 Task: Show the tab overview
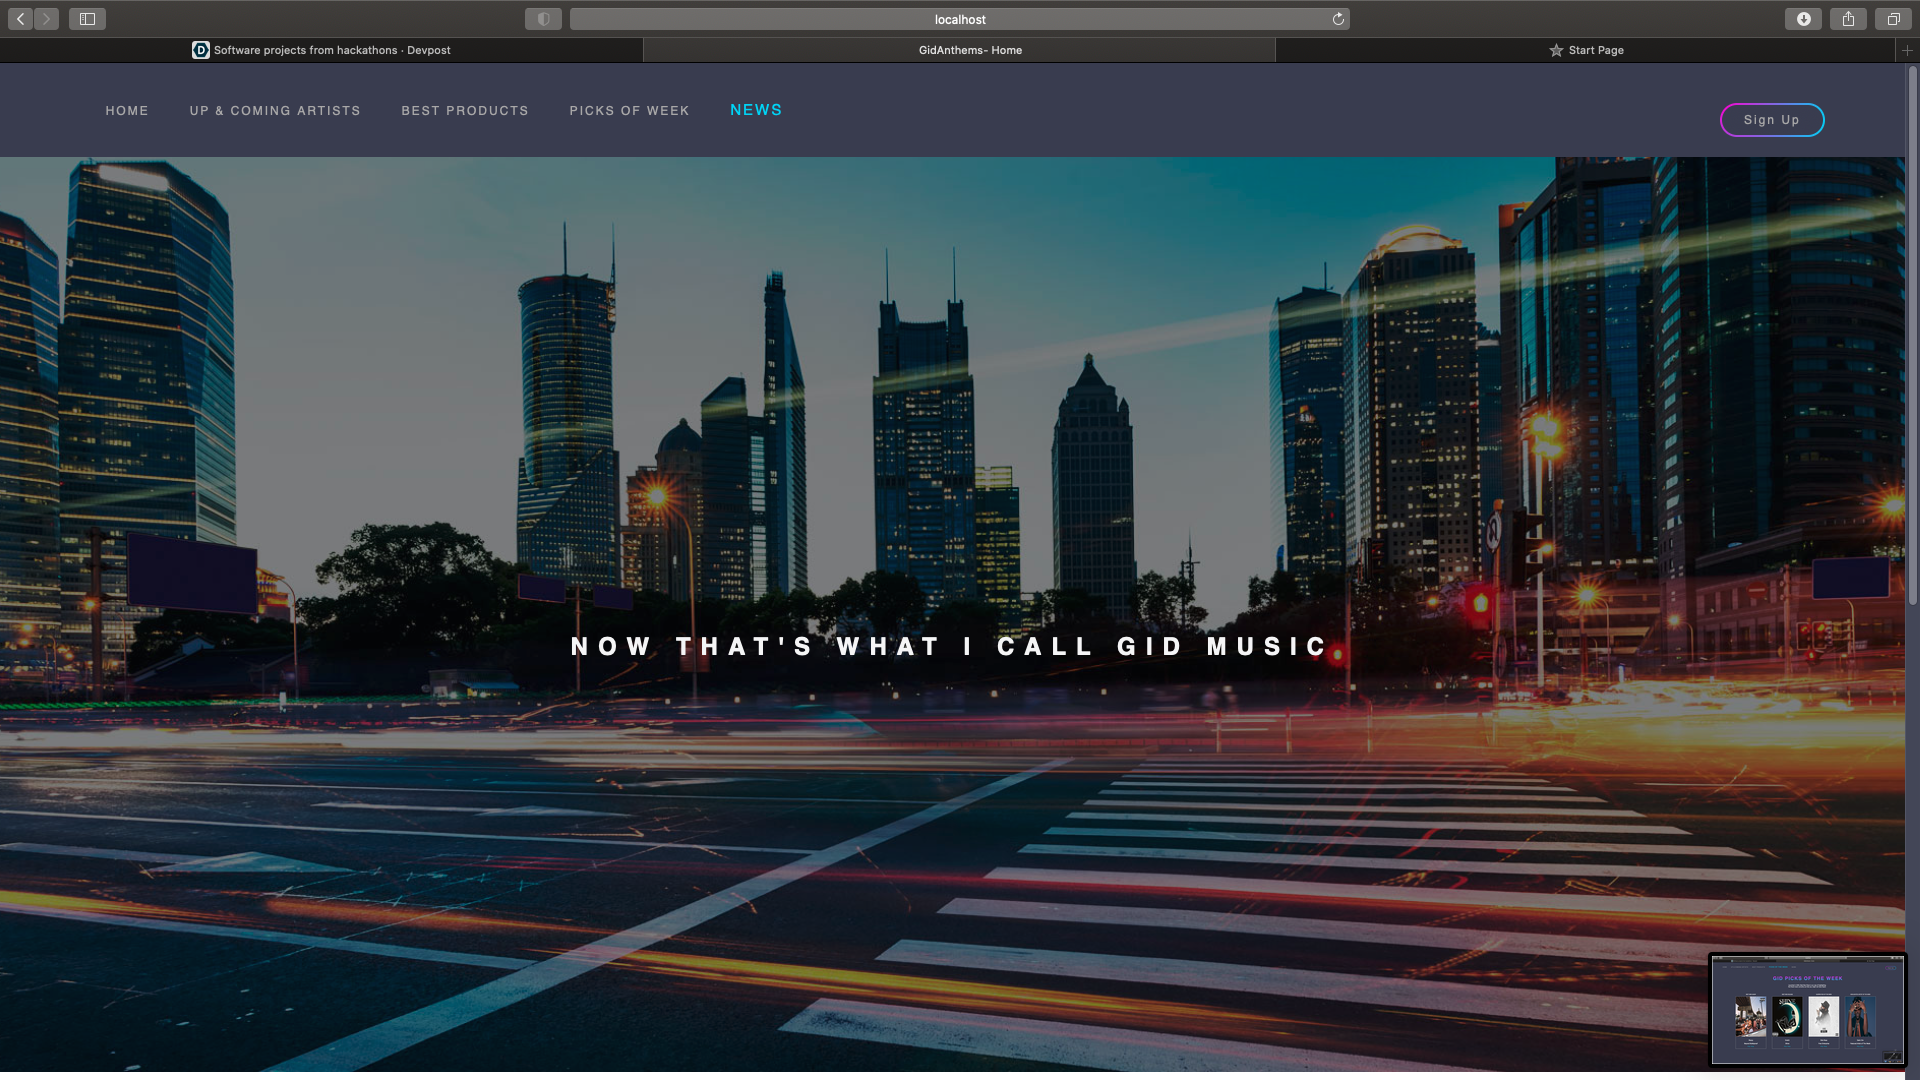tap(1893, 19)
